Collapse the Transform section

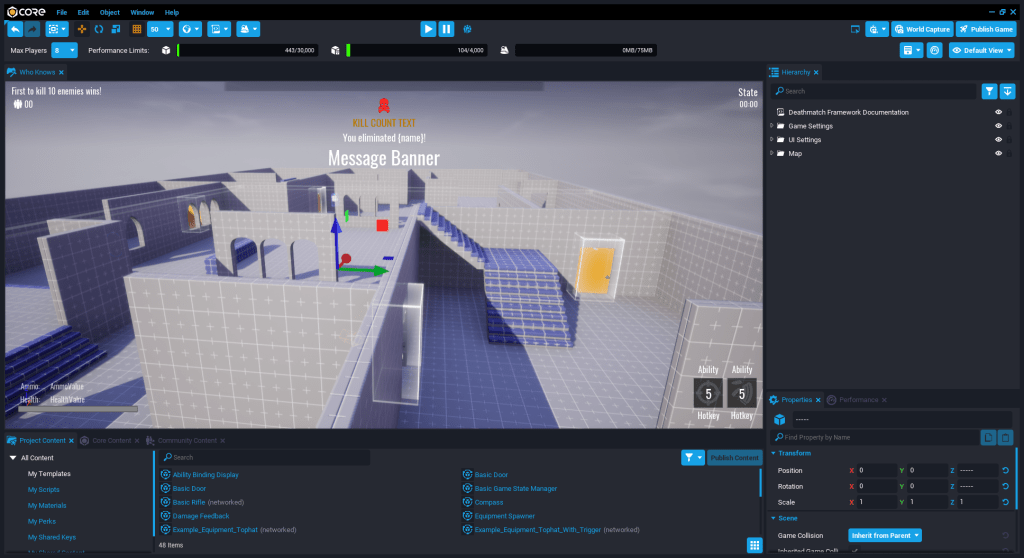pos(772,453)
